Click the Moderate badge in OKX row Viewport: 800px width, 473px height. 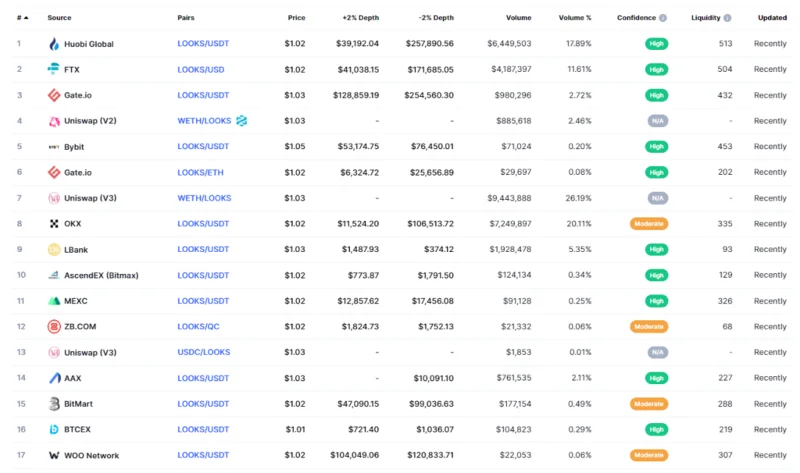[x=649, y=223]
